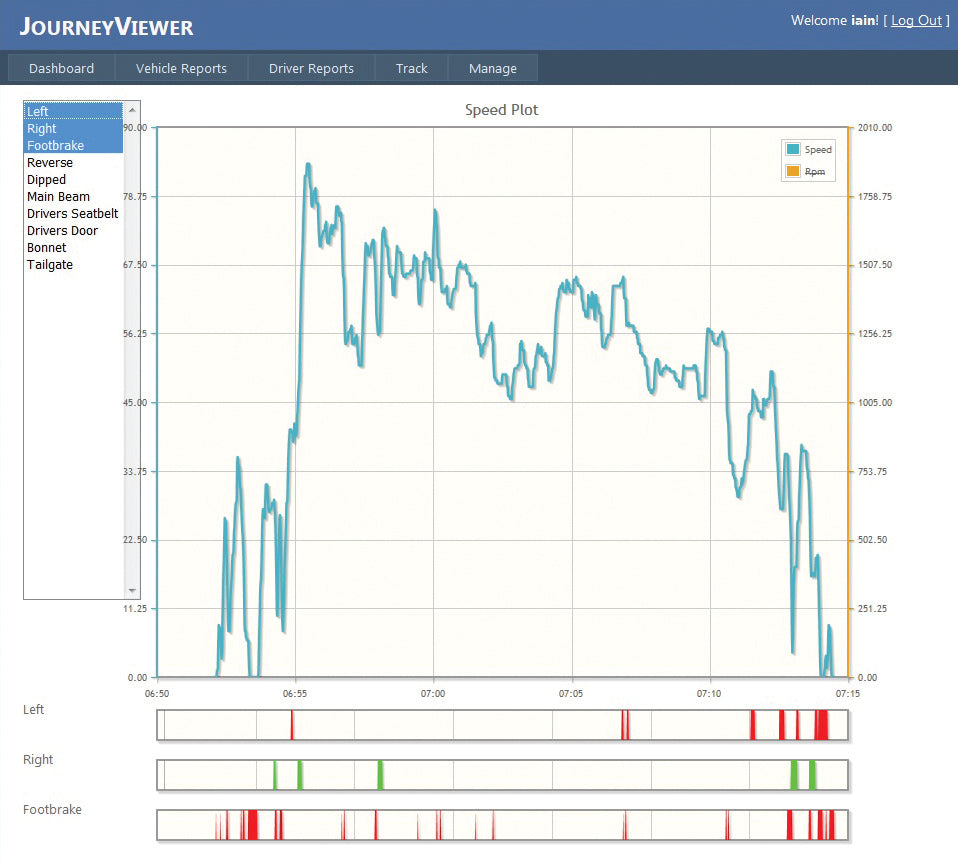Viewport: 958px width, 862px height.
Task: Go to Driver Reports tab
Action: tap(311, 68)
